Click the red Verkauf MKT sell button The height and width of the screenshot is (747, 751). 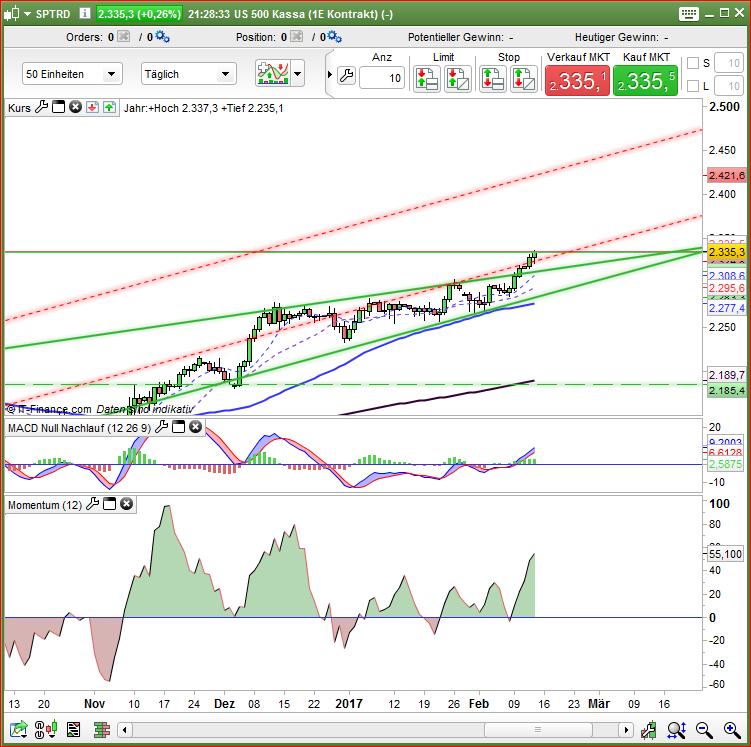click(577, 80)
